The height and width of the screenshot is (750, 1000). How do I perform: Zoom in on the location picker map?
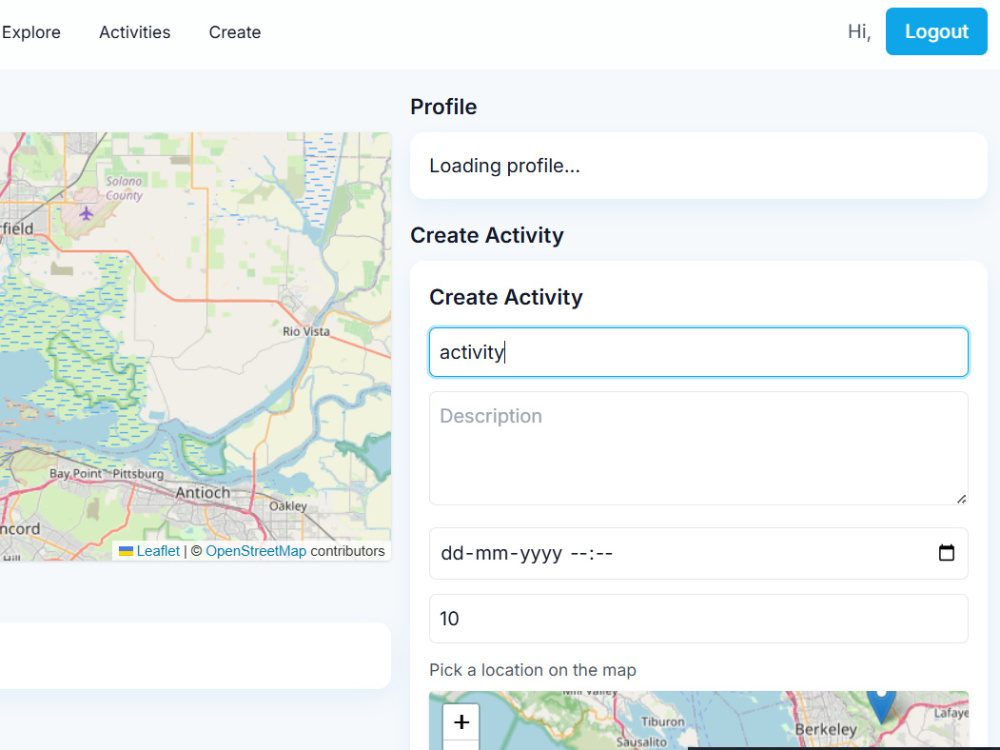point(461,722)
